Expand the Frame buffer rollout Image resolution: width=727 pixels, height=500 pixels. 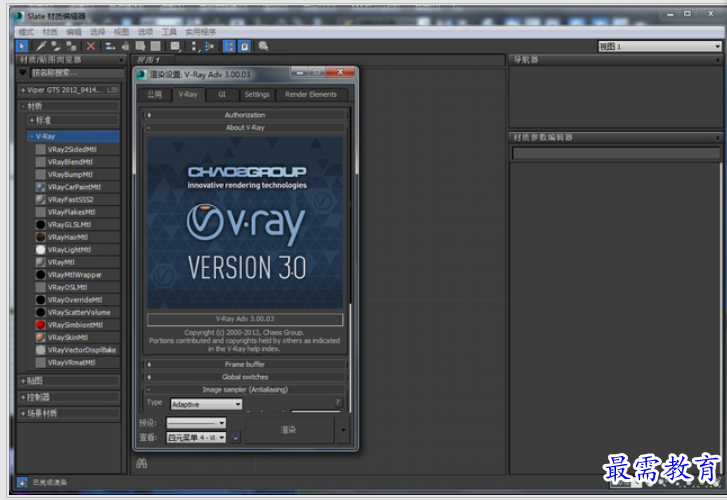tap(245, 365)
